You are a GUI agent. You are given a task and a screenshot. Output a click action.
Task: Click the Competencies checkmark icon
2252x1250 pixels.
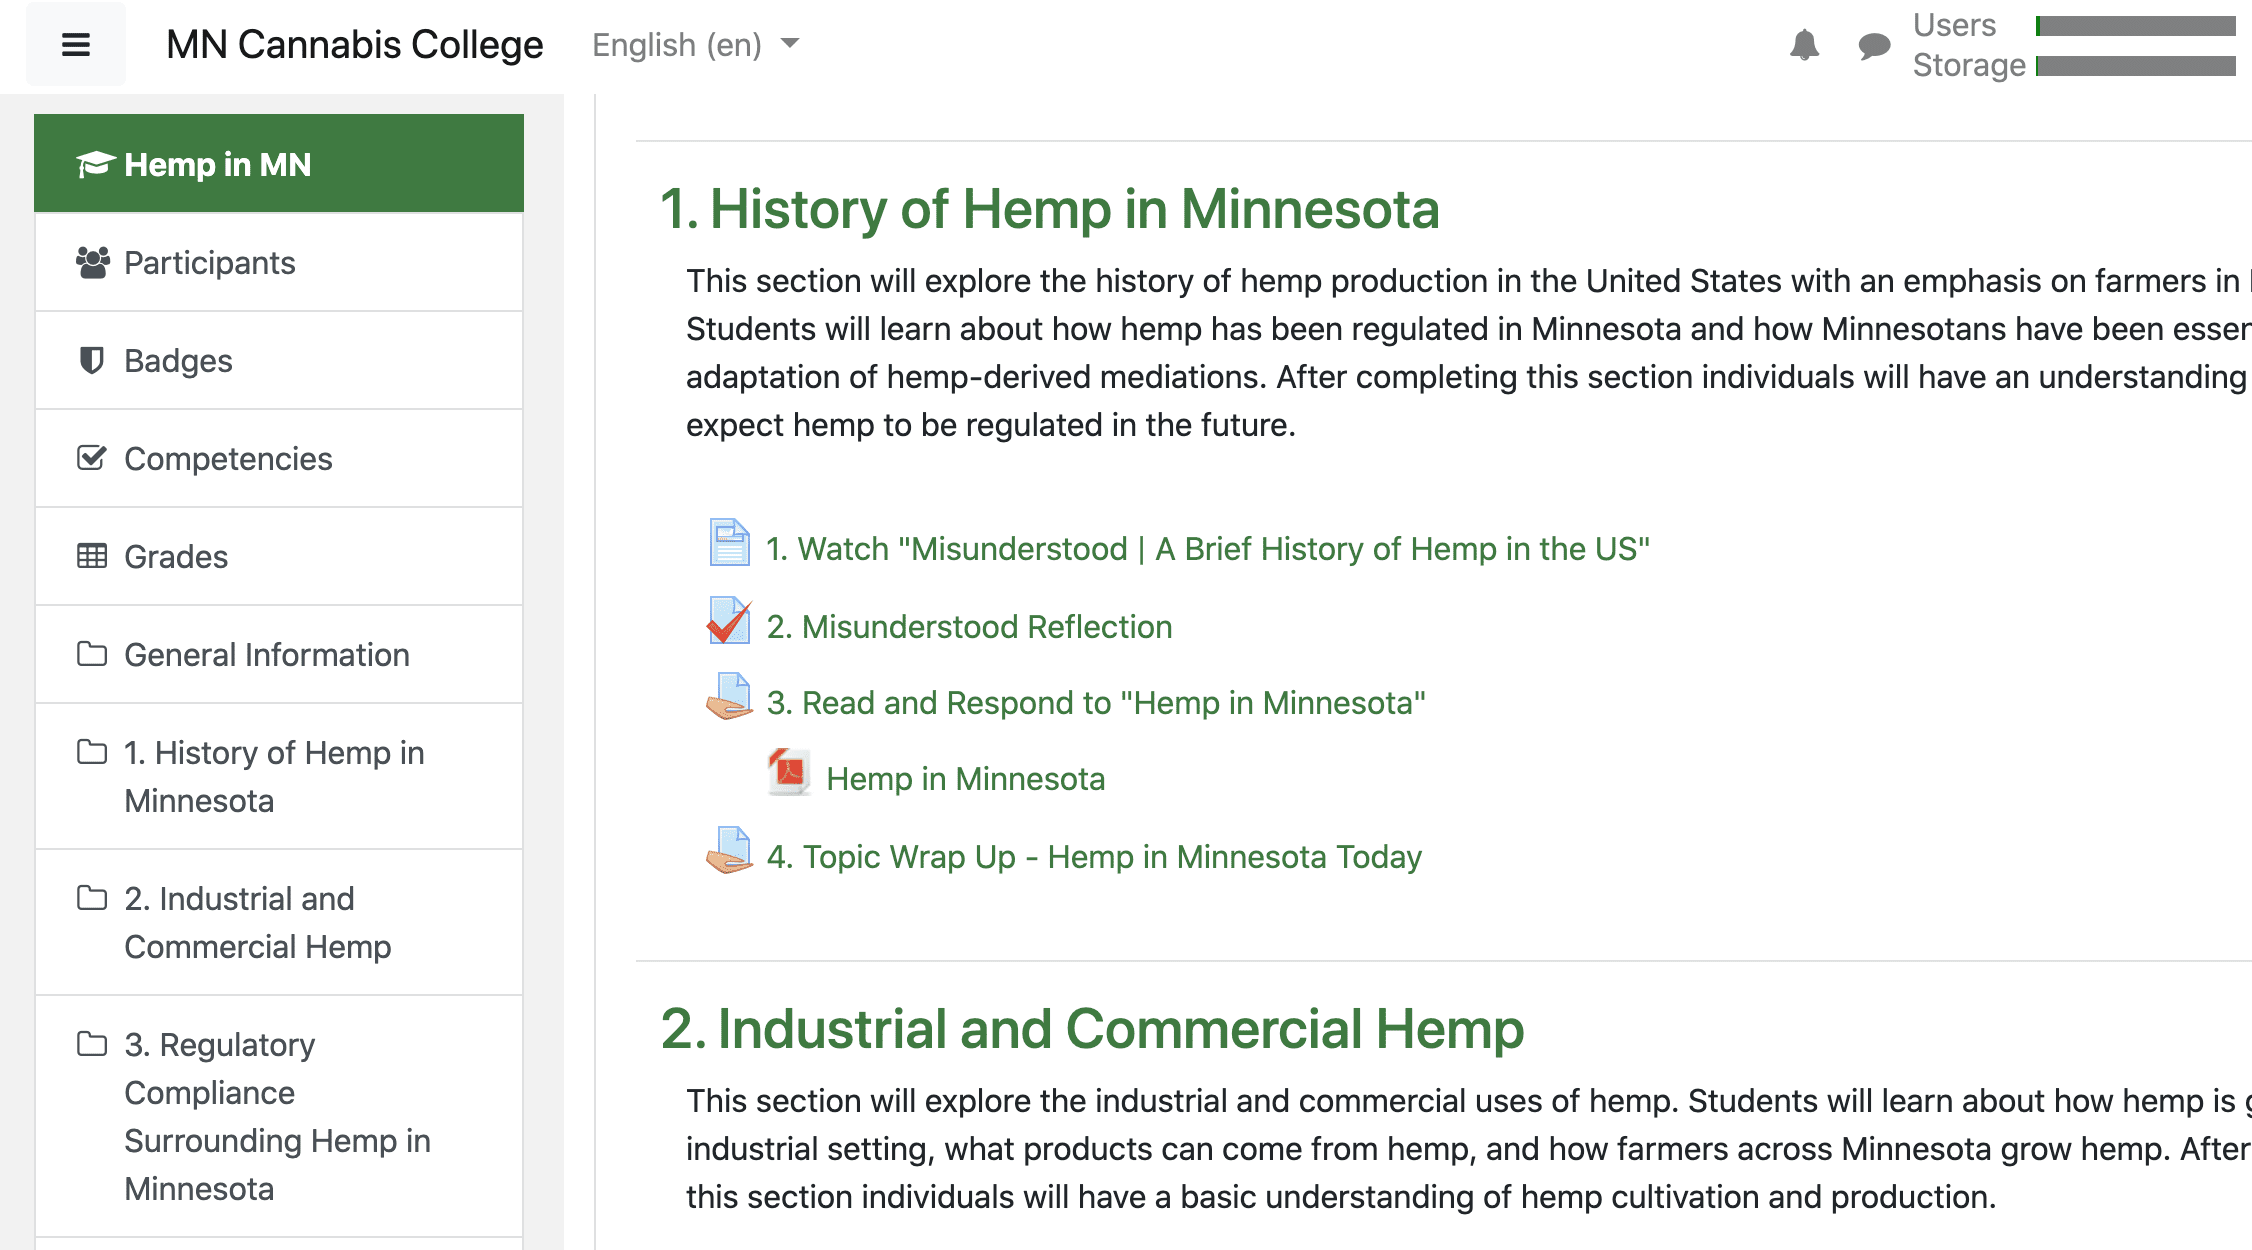(91, 458)
